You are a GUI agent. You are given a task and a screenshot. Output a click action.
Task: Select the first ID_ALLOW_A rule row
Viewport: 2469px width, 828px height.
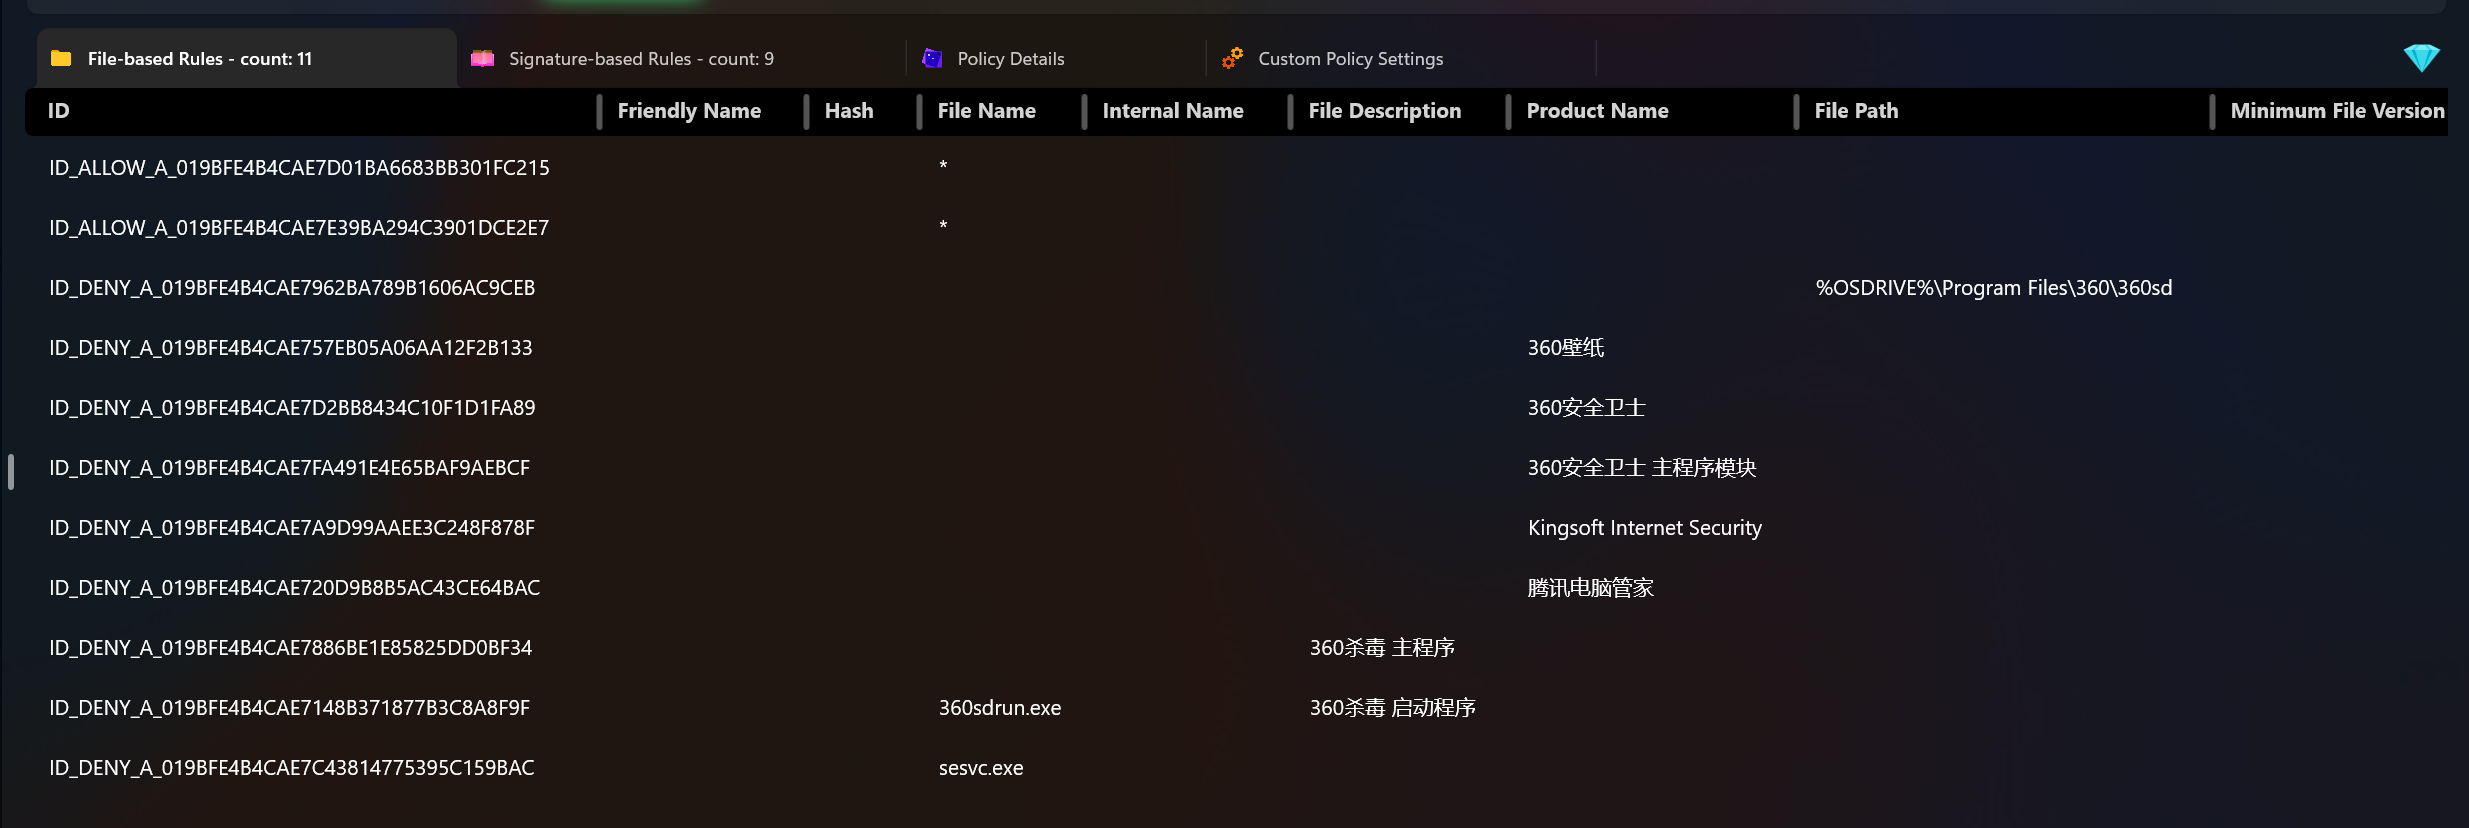[x=299, y=168]
